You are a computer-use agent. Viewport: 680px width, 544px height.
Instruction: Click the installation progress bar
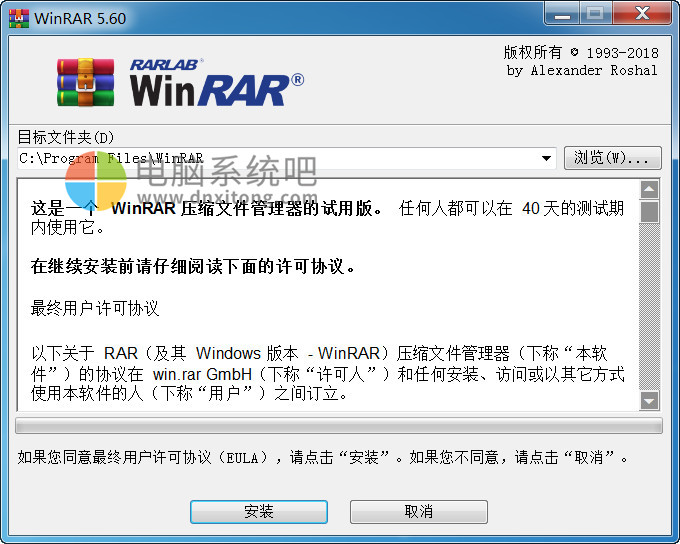[339, 426]
